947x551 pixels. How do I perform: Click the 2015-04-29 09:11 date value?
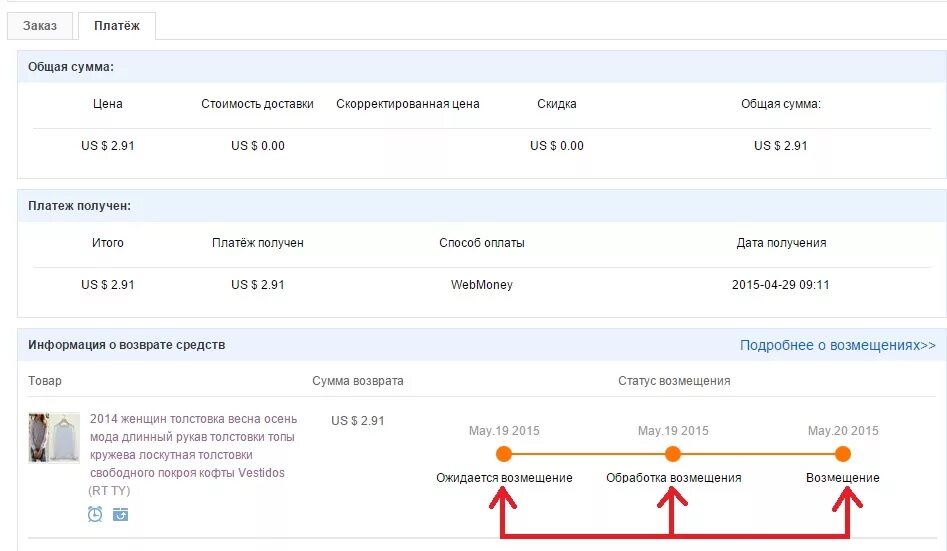781,285
